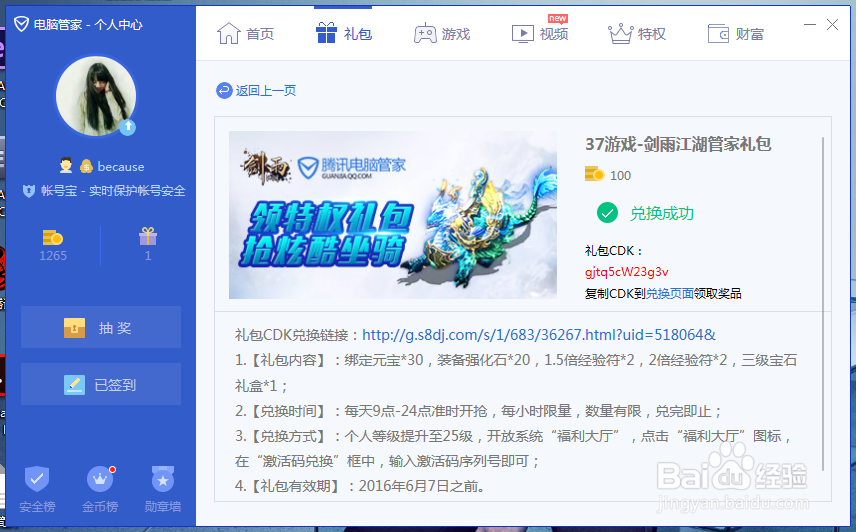Click the blue back arrow icon
Viewport: 856px width, 532px height.
224,91
